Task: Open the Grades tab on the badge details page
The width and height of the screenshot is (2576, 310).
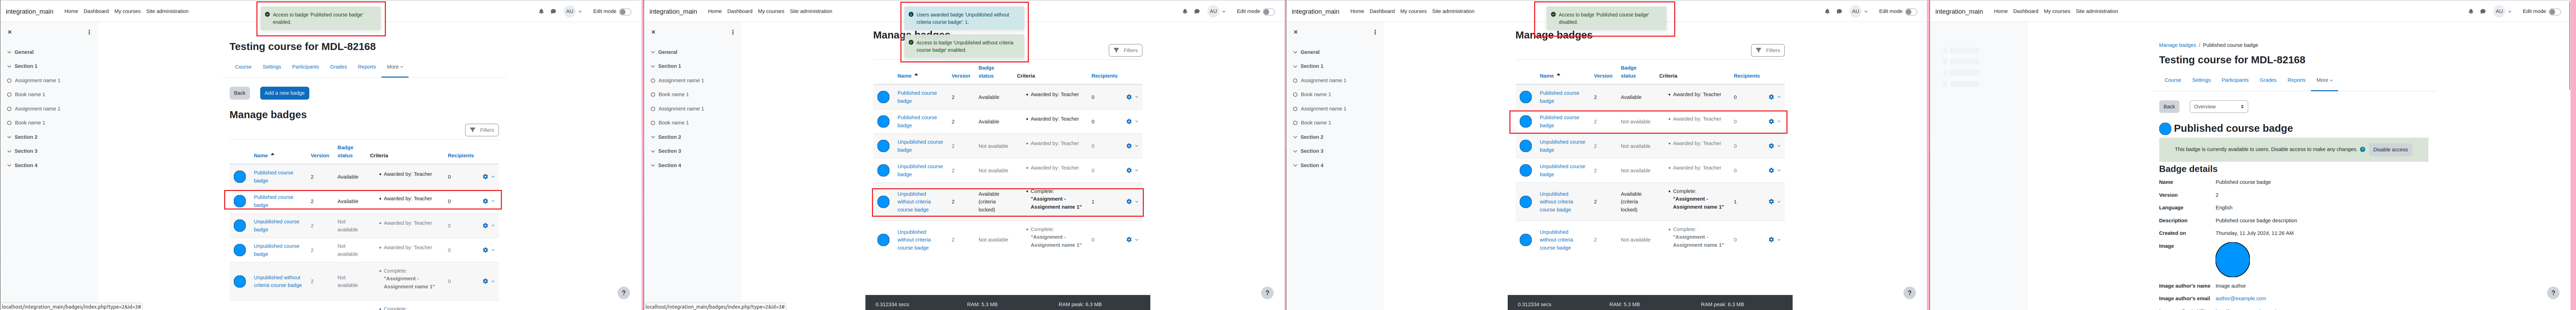Action: point(2268,80)
